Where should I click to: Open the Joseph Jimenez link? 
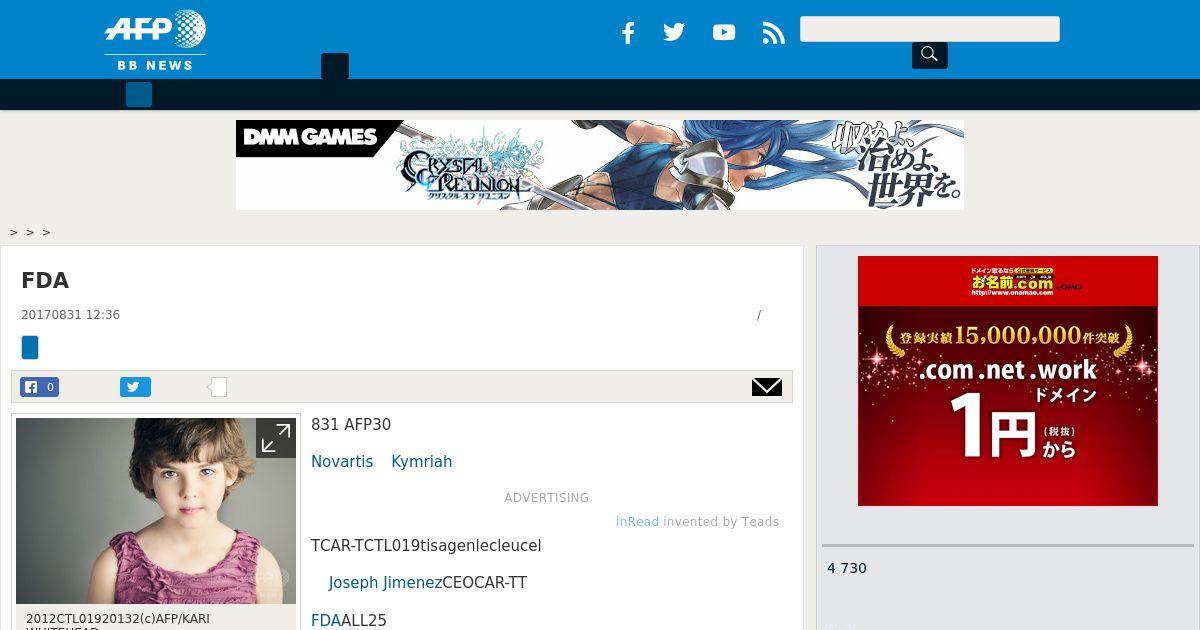(x=385, y=583)
